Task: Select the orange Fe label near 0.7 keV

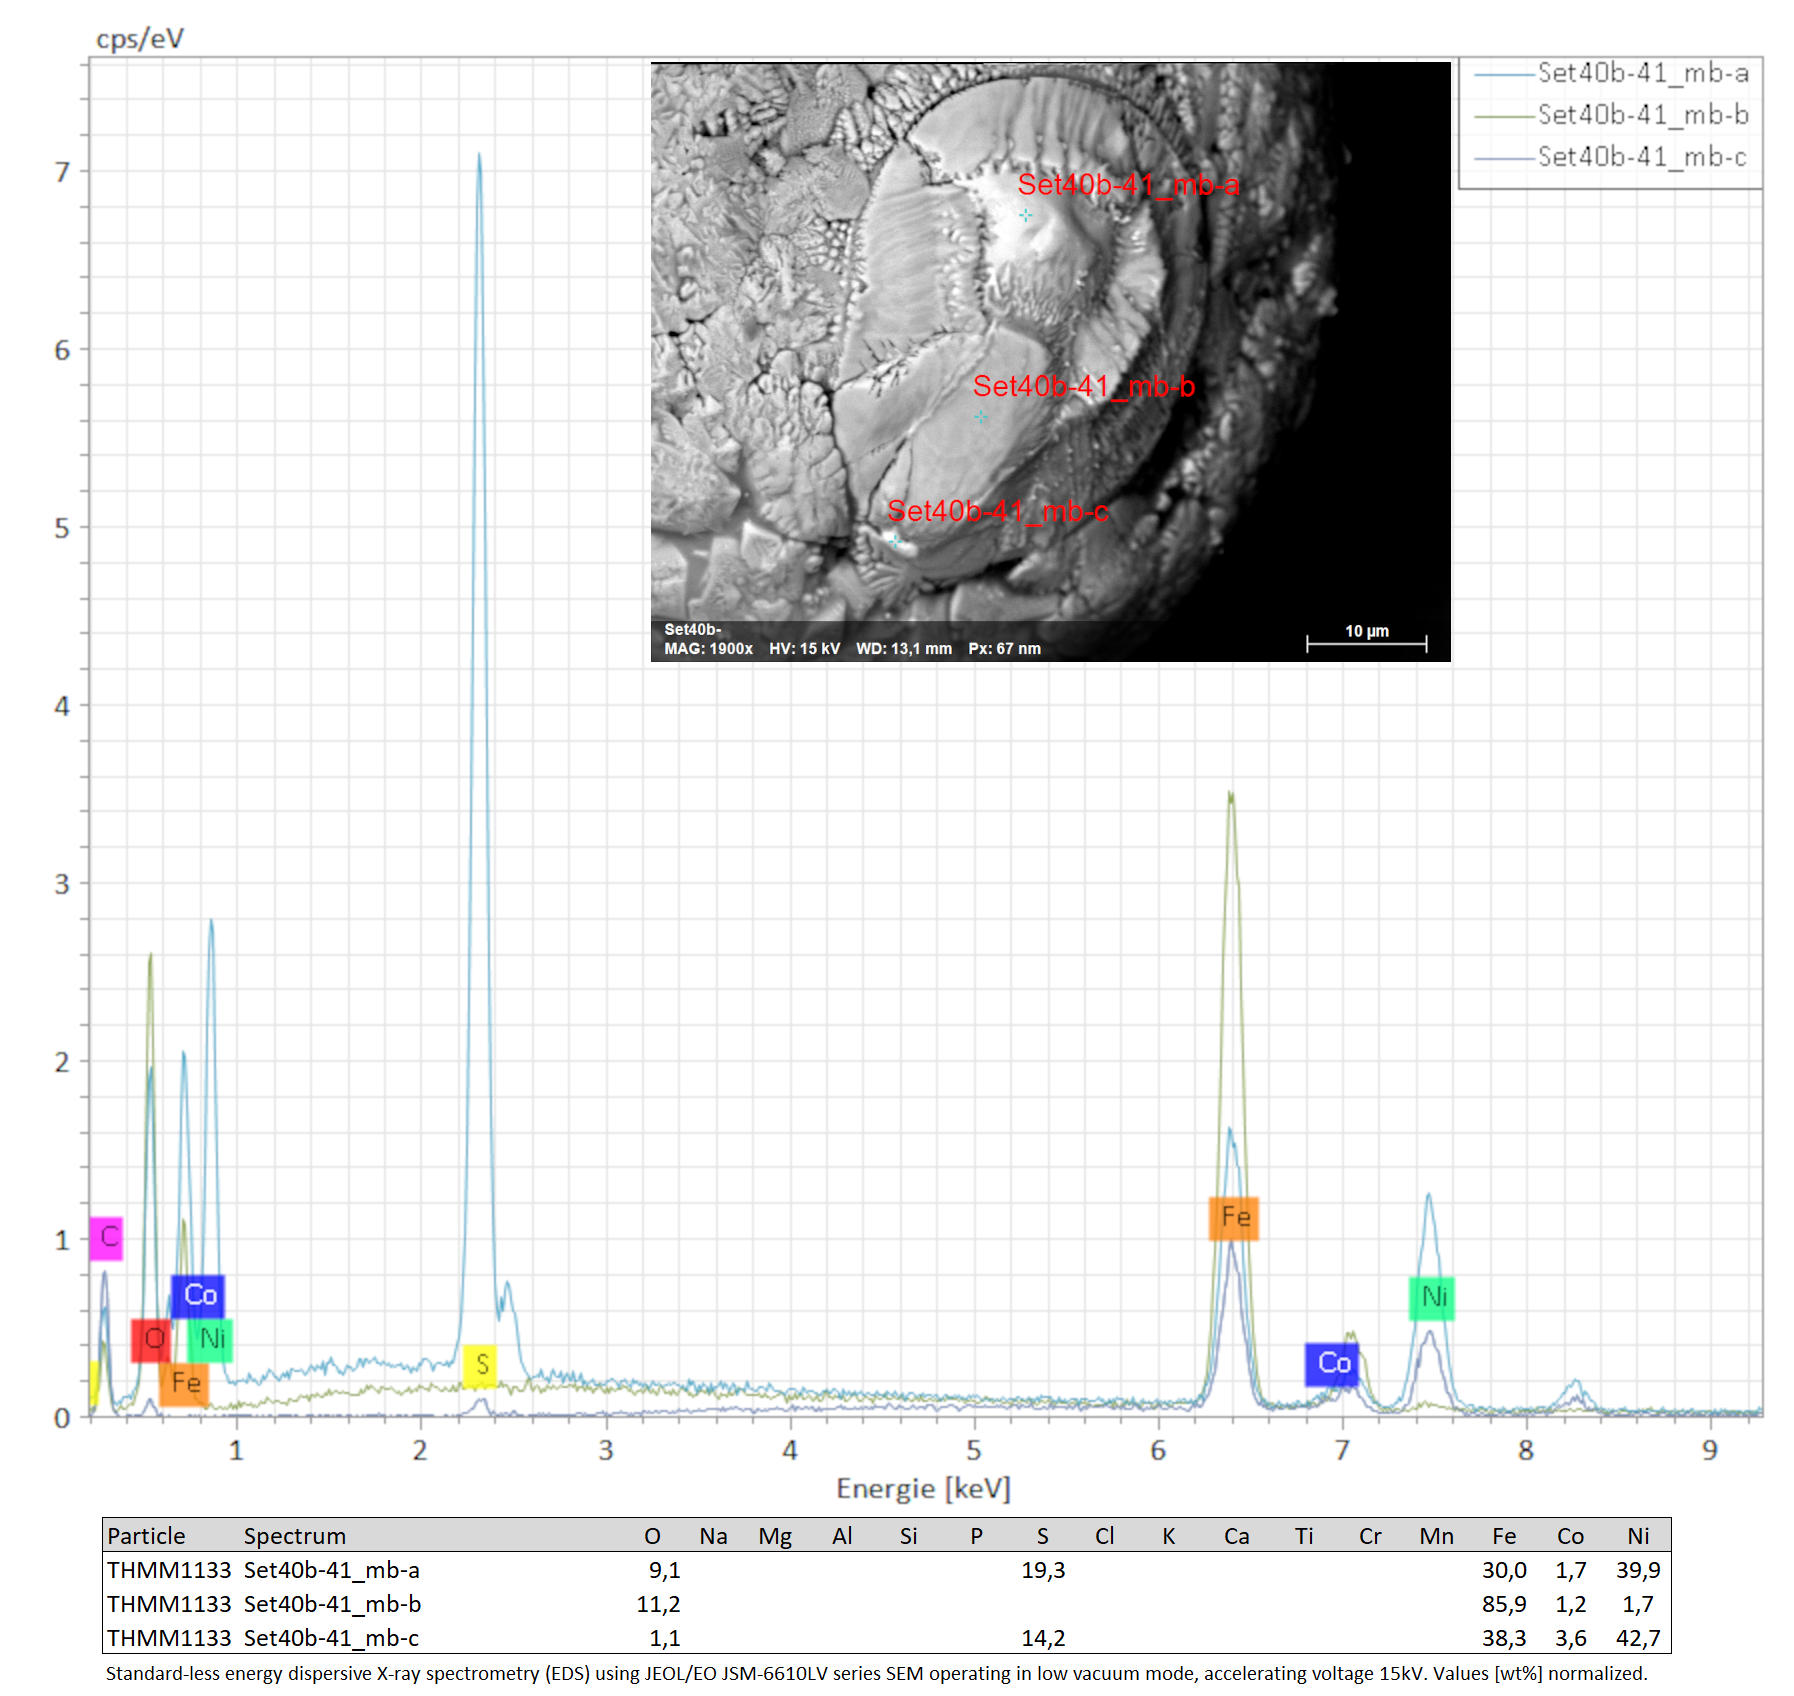Action: pyautogui.click(x=184, y=1384)
